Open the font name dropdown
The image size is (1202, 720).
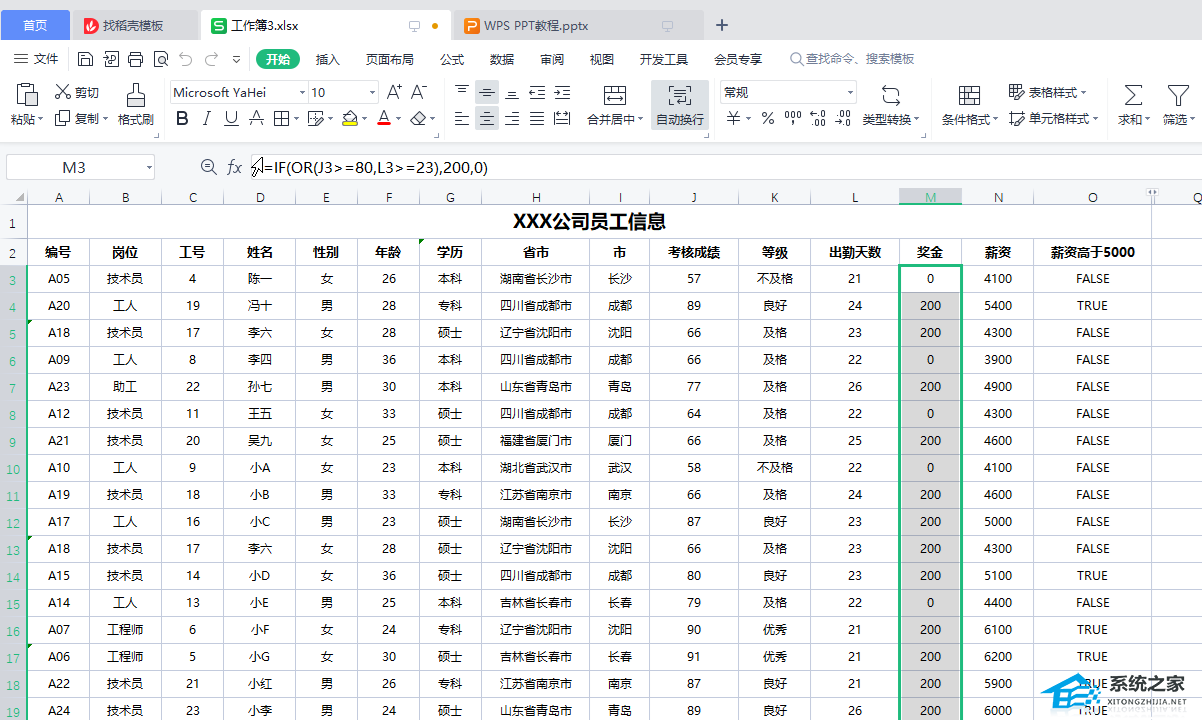click(x=302, y=93)
